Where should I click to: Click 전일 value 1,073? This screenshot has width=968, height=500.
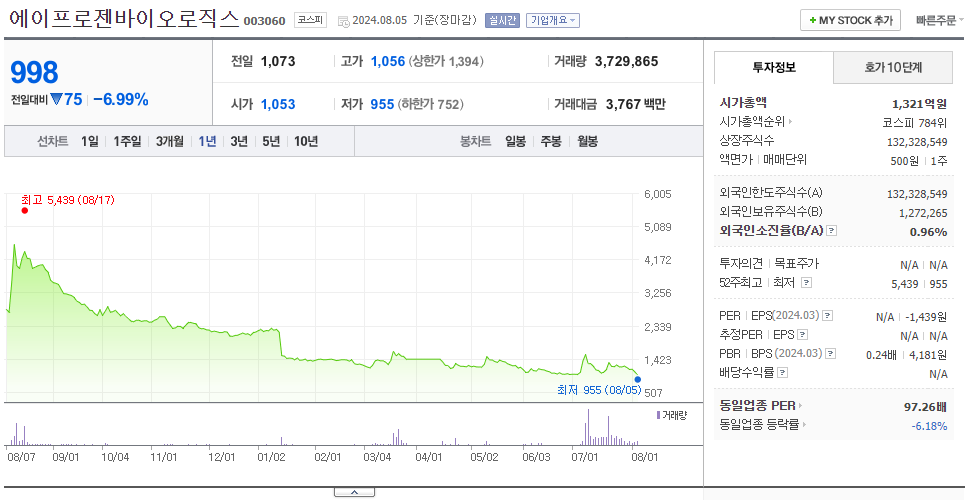278,61
